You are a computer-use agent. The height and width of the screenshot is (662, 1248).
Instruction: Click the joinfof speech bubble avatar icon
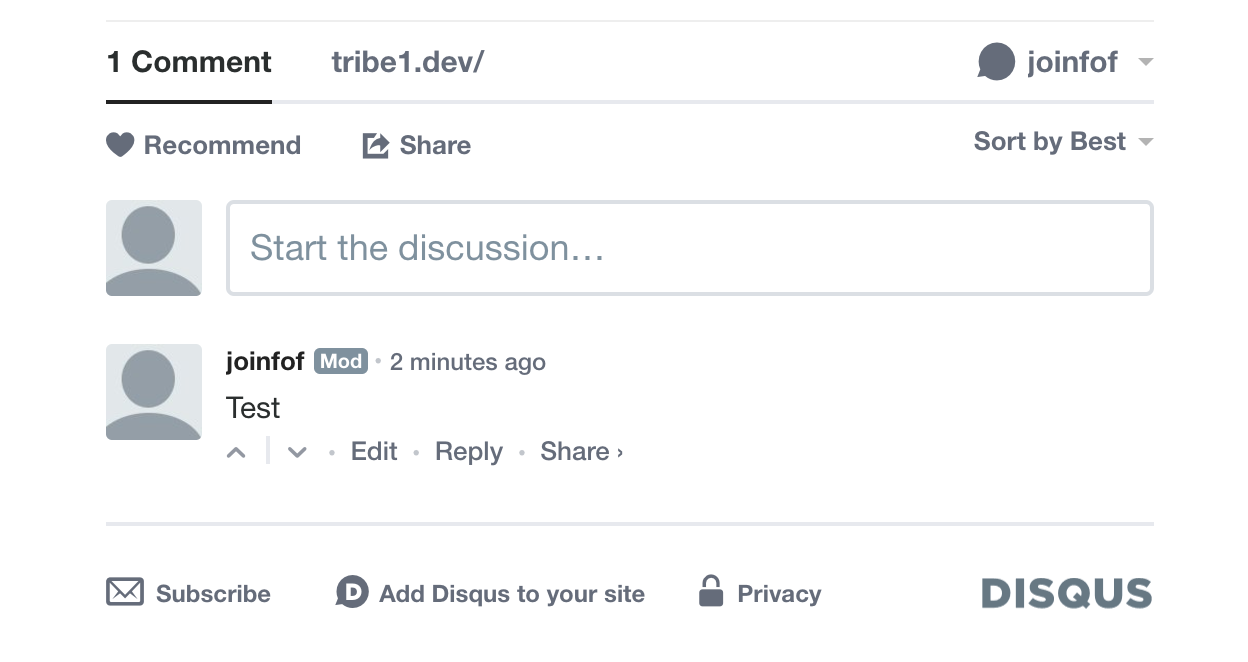click(x=996, y=62)
